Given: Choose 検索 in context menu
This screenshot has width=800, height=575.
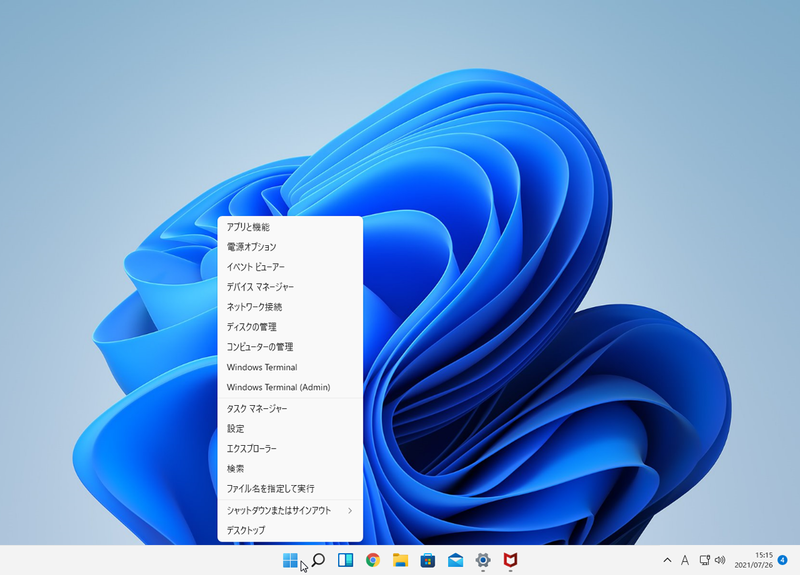Looking at the screenshot, I should coord(290,468).
